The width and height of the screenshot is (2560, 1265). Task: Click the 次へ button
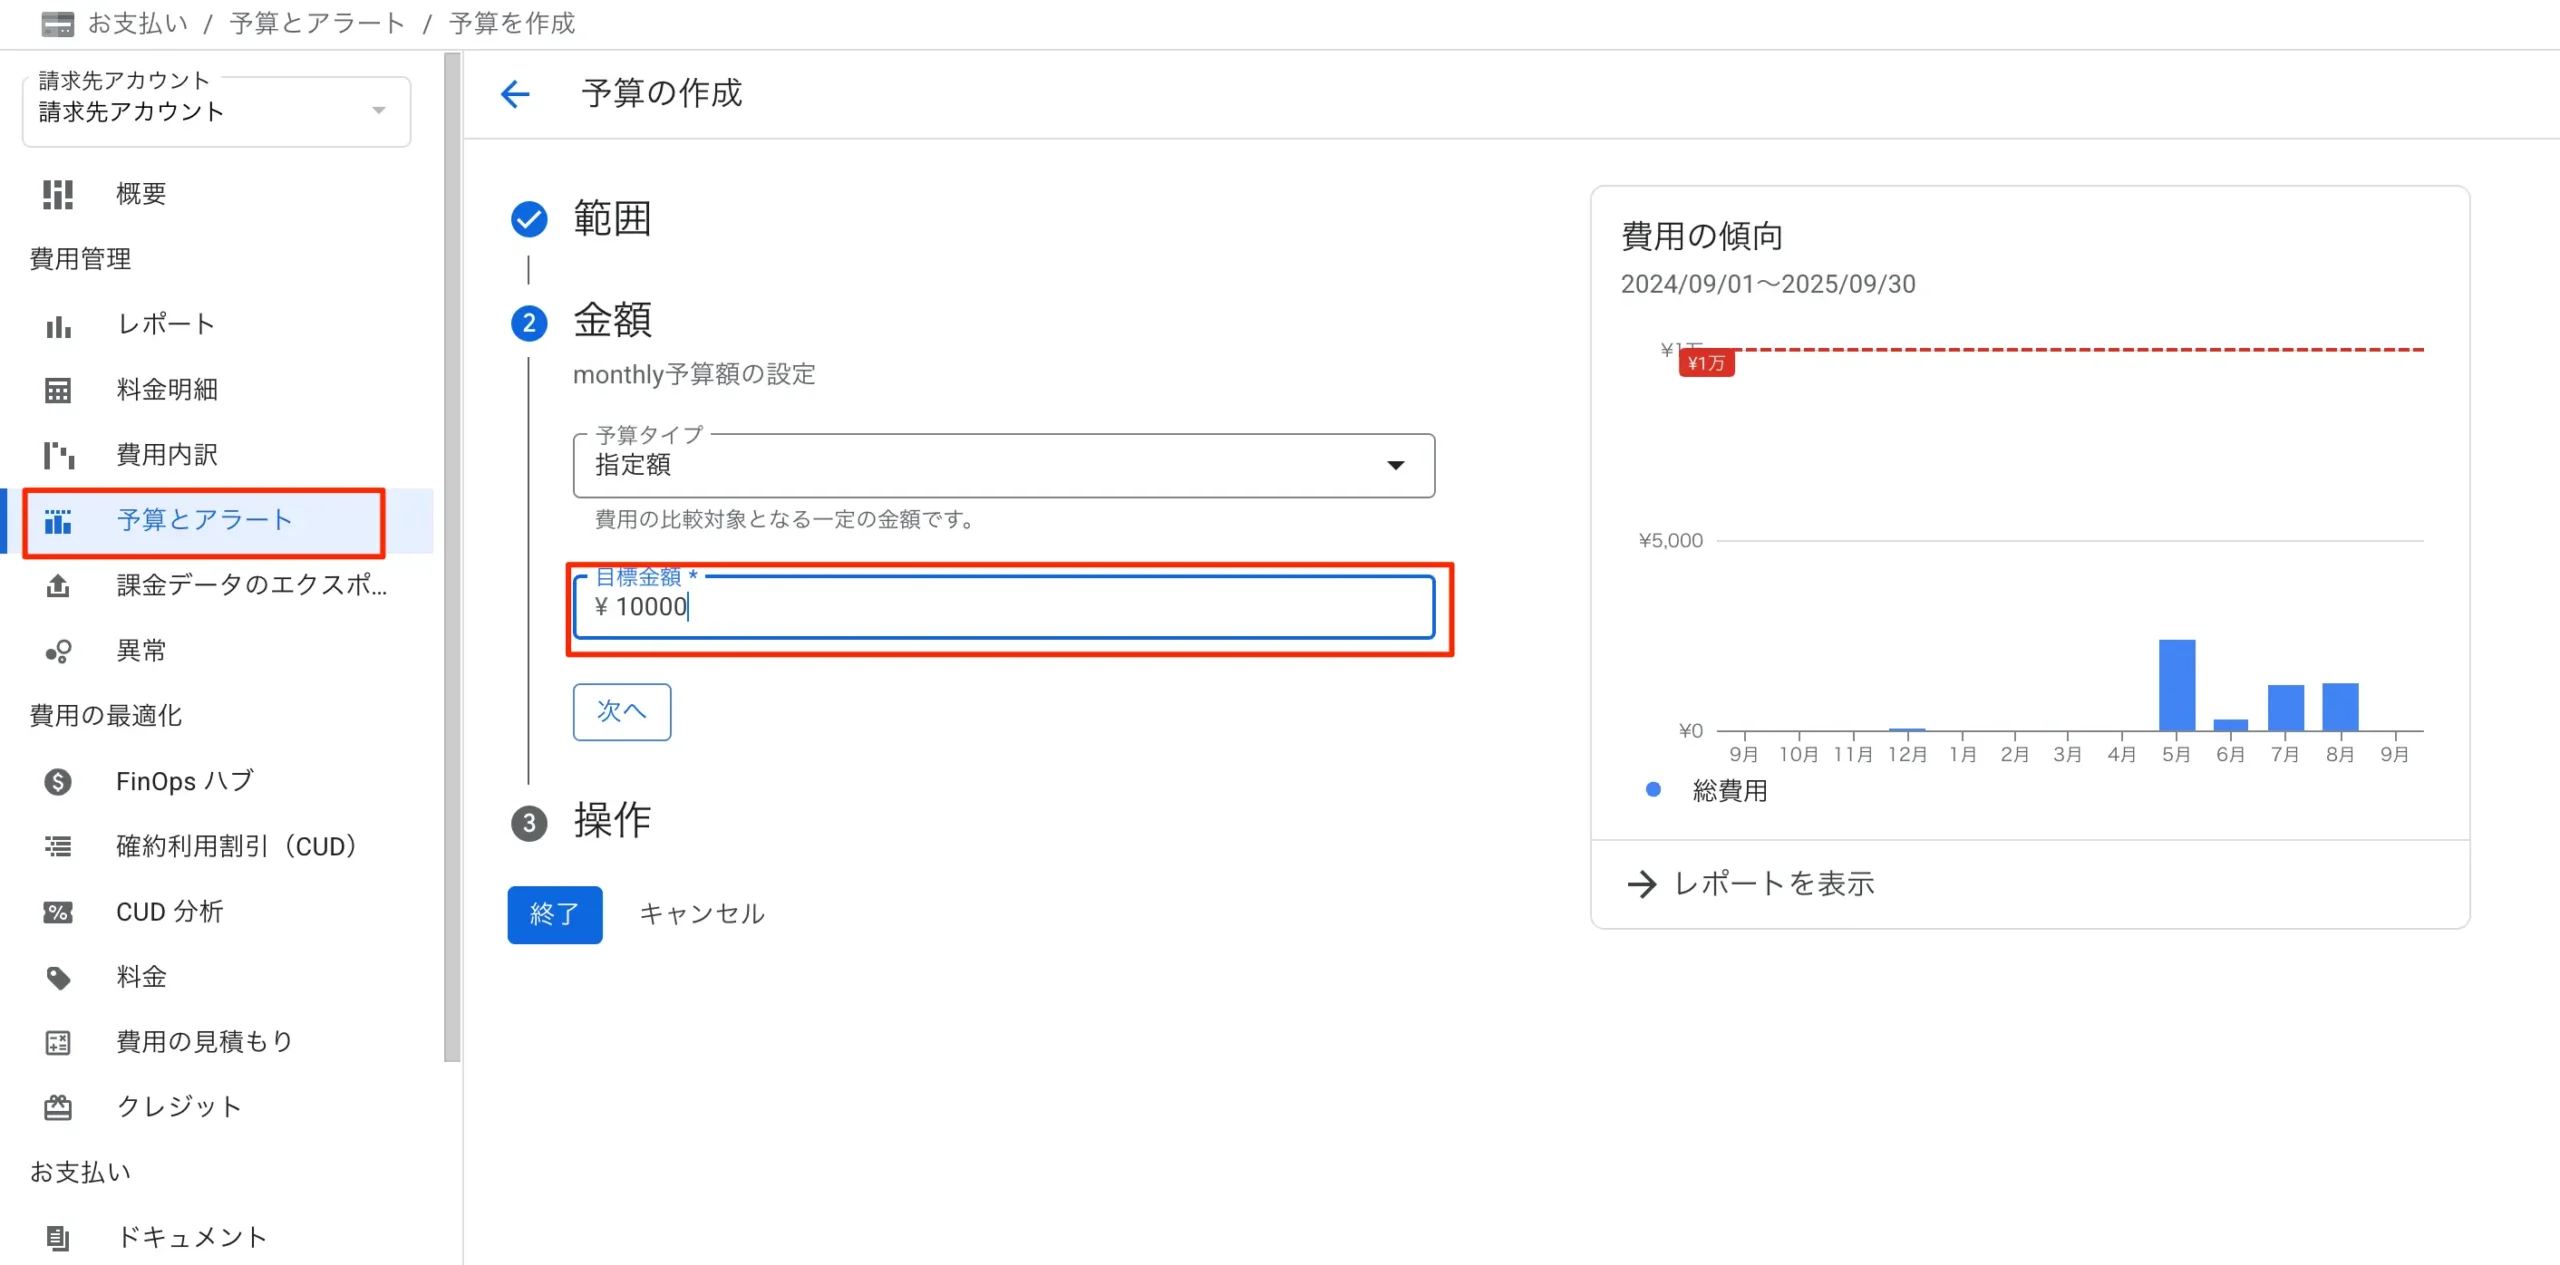[x=621, y=711]
